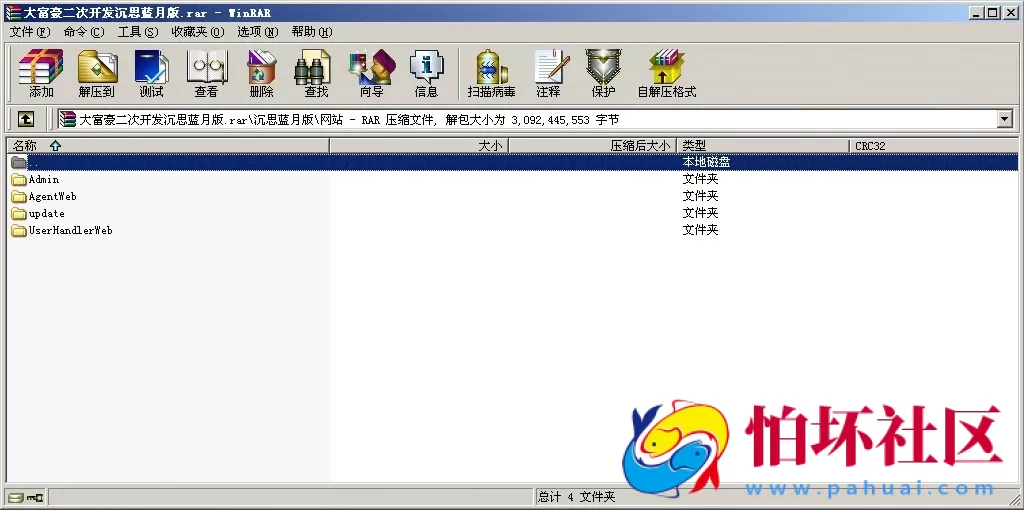Click '文件夹' type cell of Admin row
The width and height of the screenshot is (1024, 510).
coord(700,179)
